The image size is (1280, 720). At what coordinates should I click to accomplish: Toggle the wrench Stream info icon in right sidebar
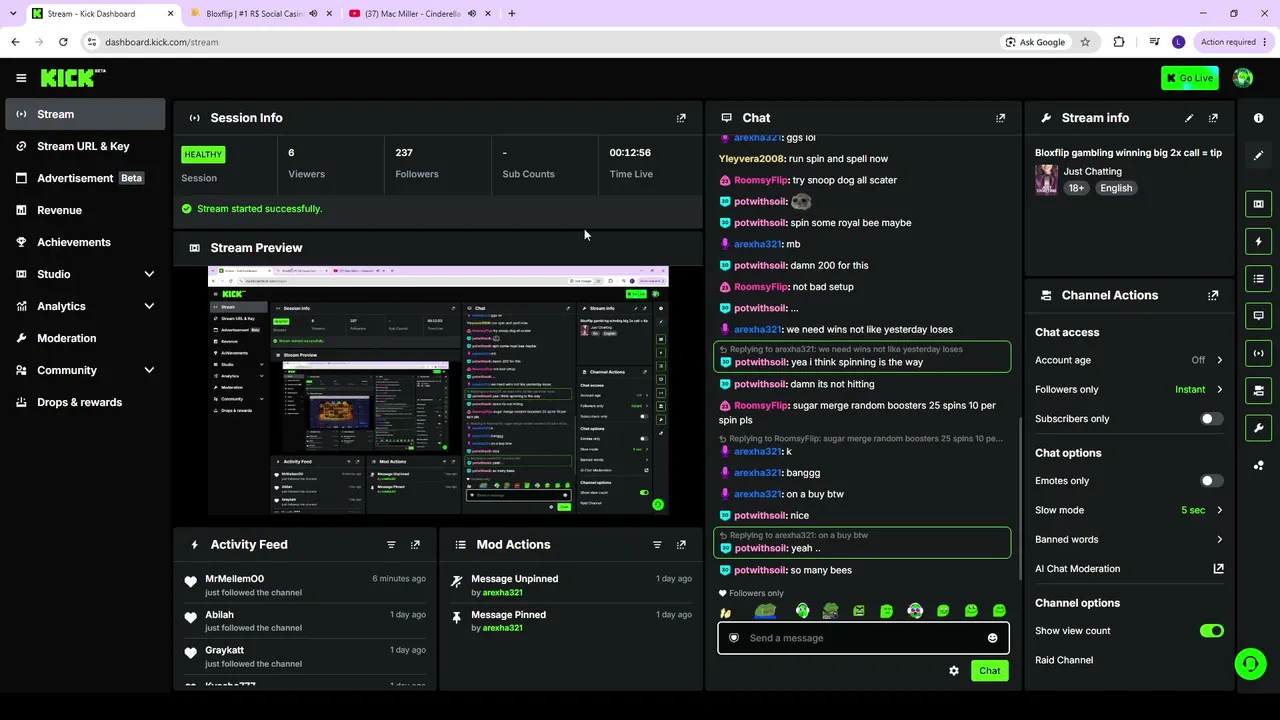1258,428
